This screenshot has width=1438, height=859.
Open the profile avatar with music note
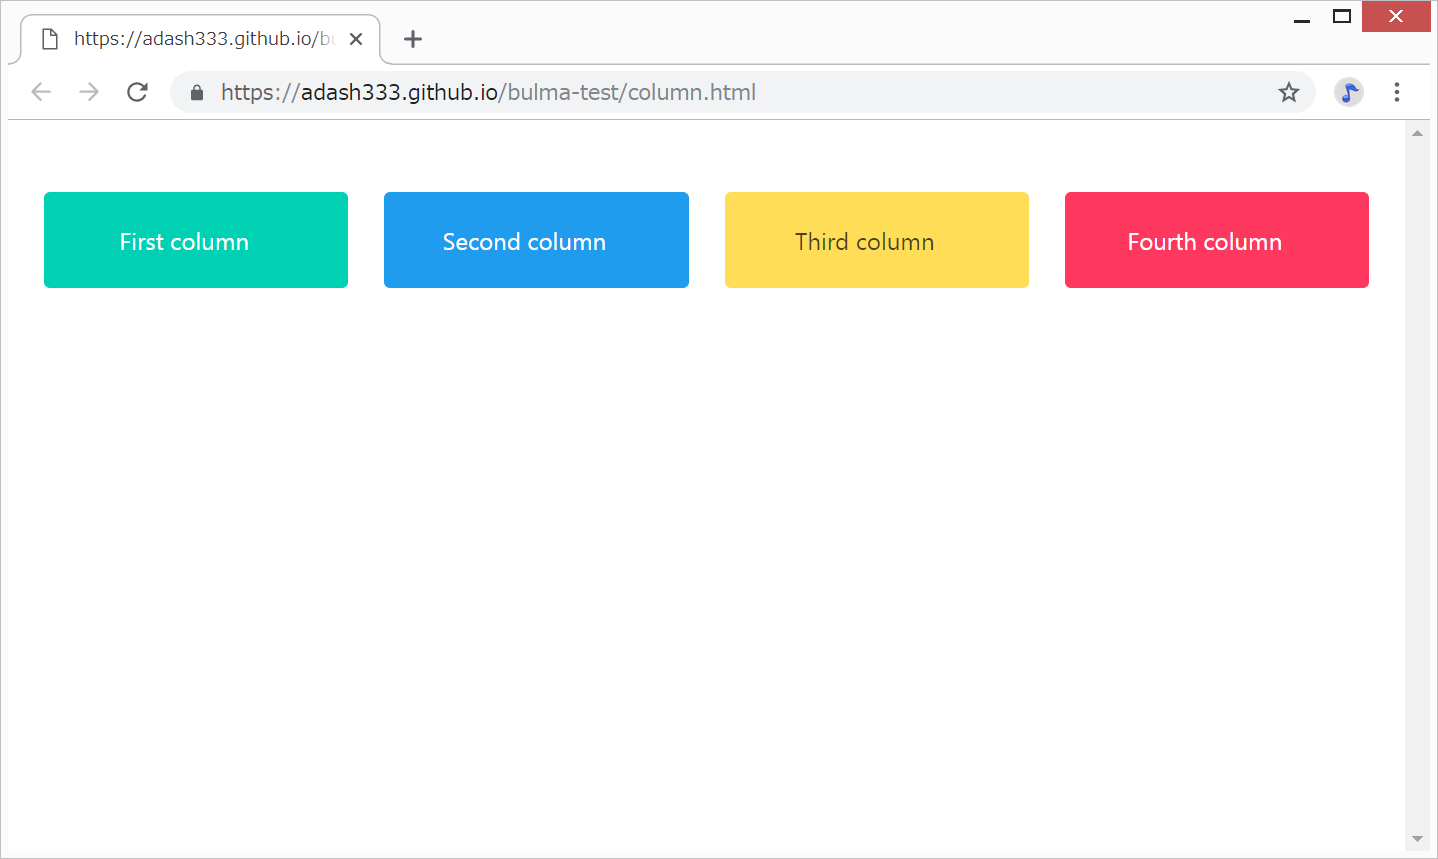1348,92
